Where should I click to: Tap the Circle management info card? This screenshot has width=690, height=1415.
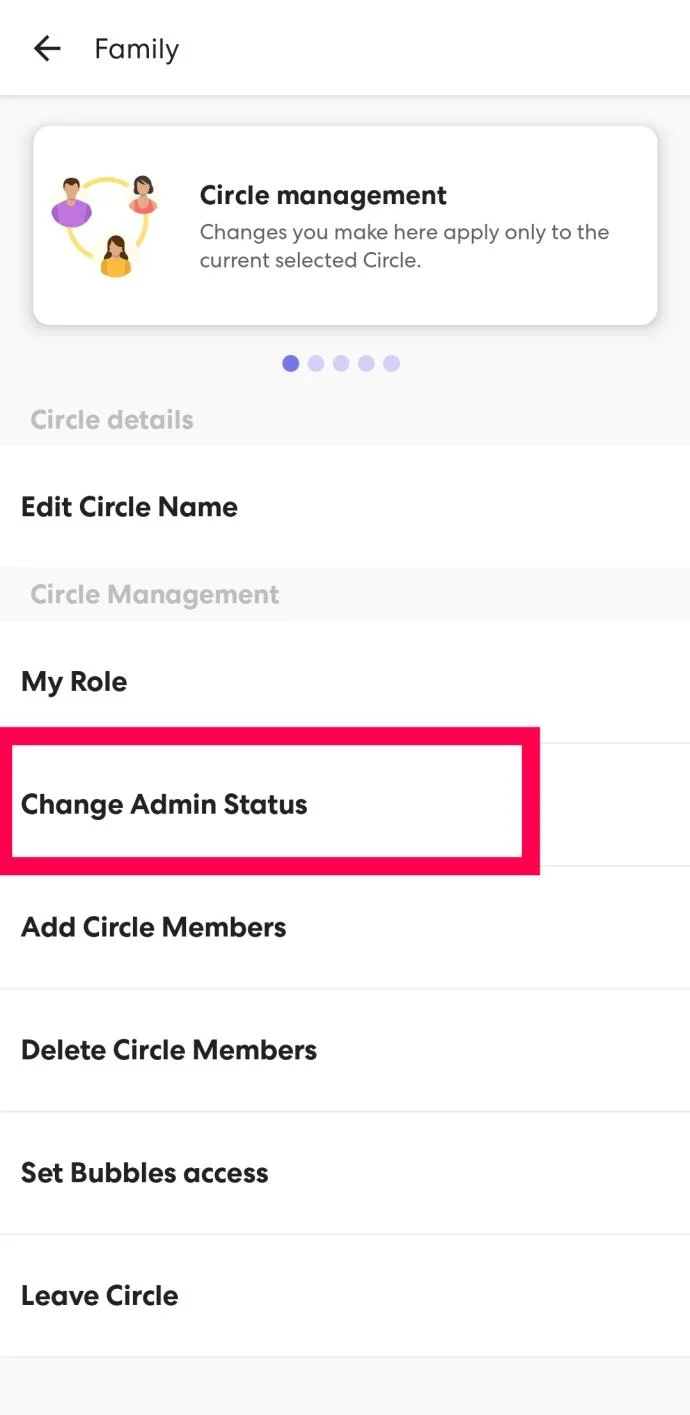pyautogui.click(x=345, y=224)
